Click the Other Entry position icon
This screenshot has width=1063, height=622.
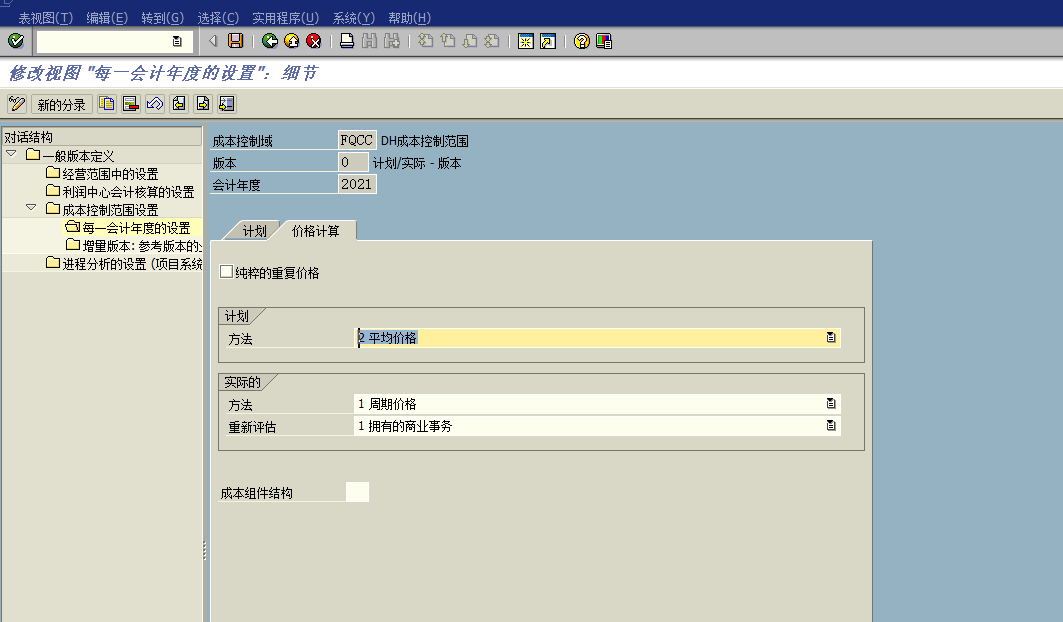click(226, 104)
